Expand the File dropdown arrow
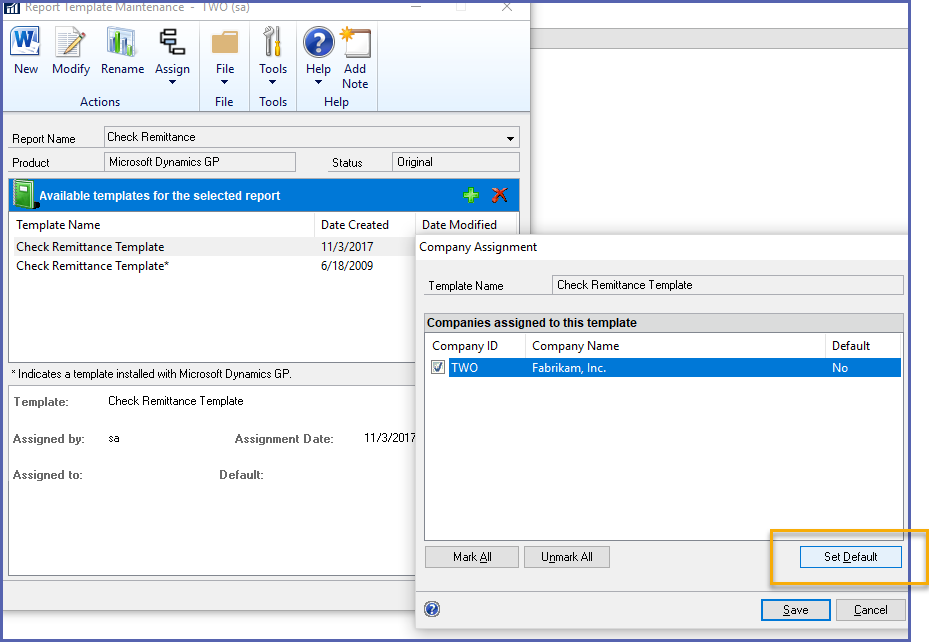This screenshot has height=642, width=929. point(225,82)
